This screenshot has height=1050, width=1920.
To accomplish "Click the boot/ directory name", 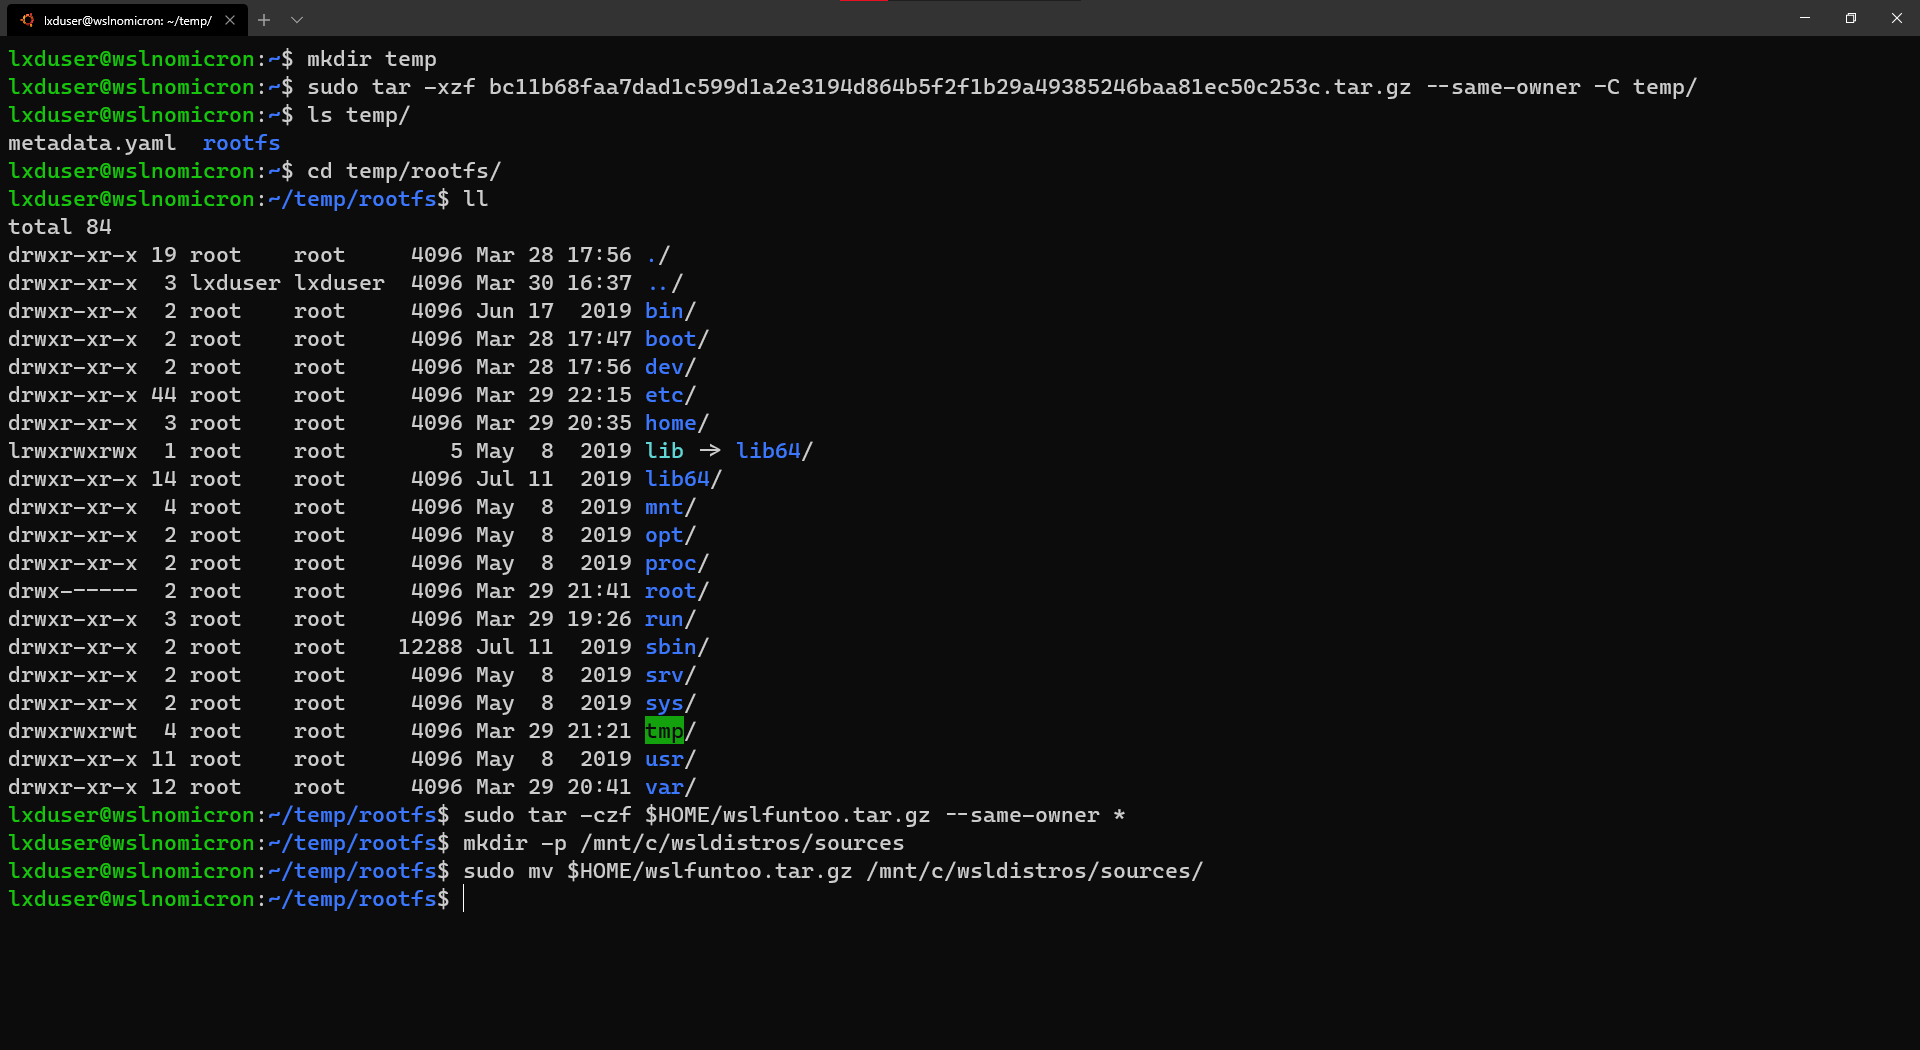I will pyautogui.click(x=670, y=339).
